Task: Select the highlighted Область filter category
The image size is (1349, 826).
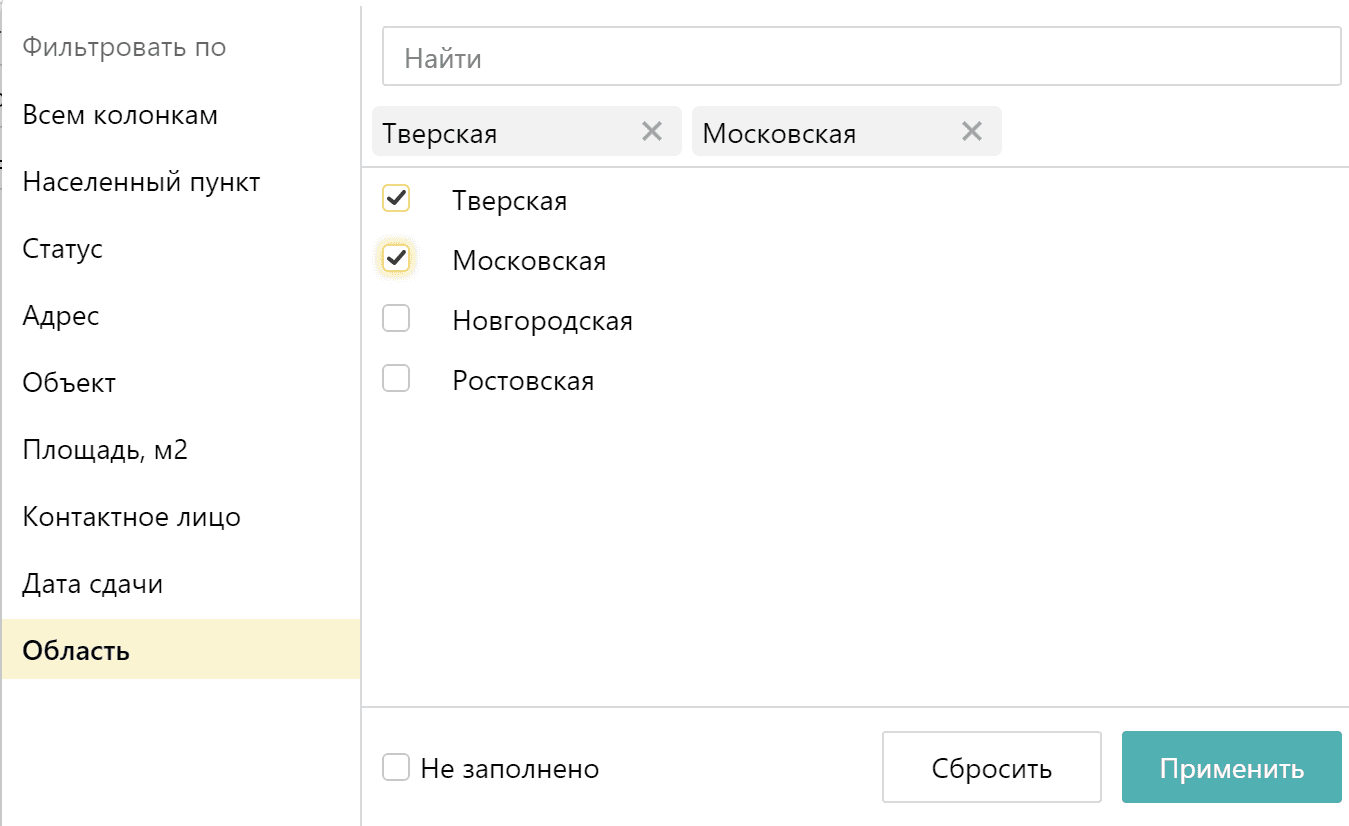Action: coord(75,651)
